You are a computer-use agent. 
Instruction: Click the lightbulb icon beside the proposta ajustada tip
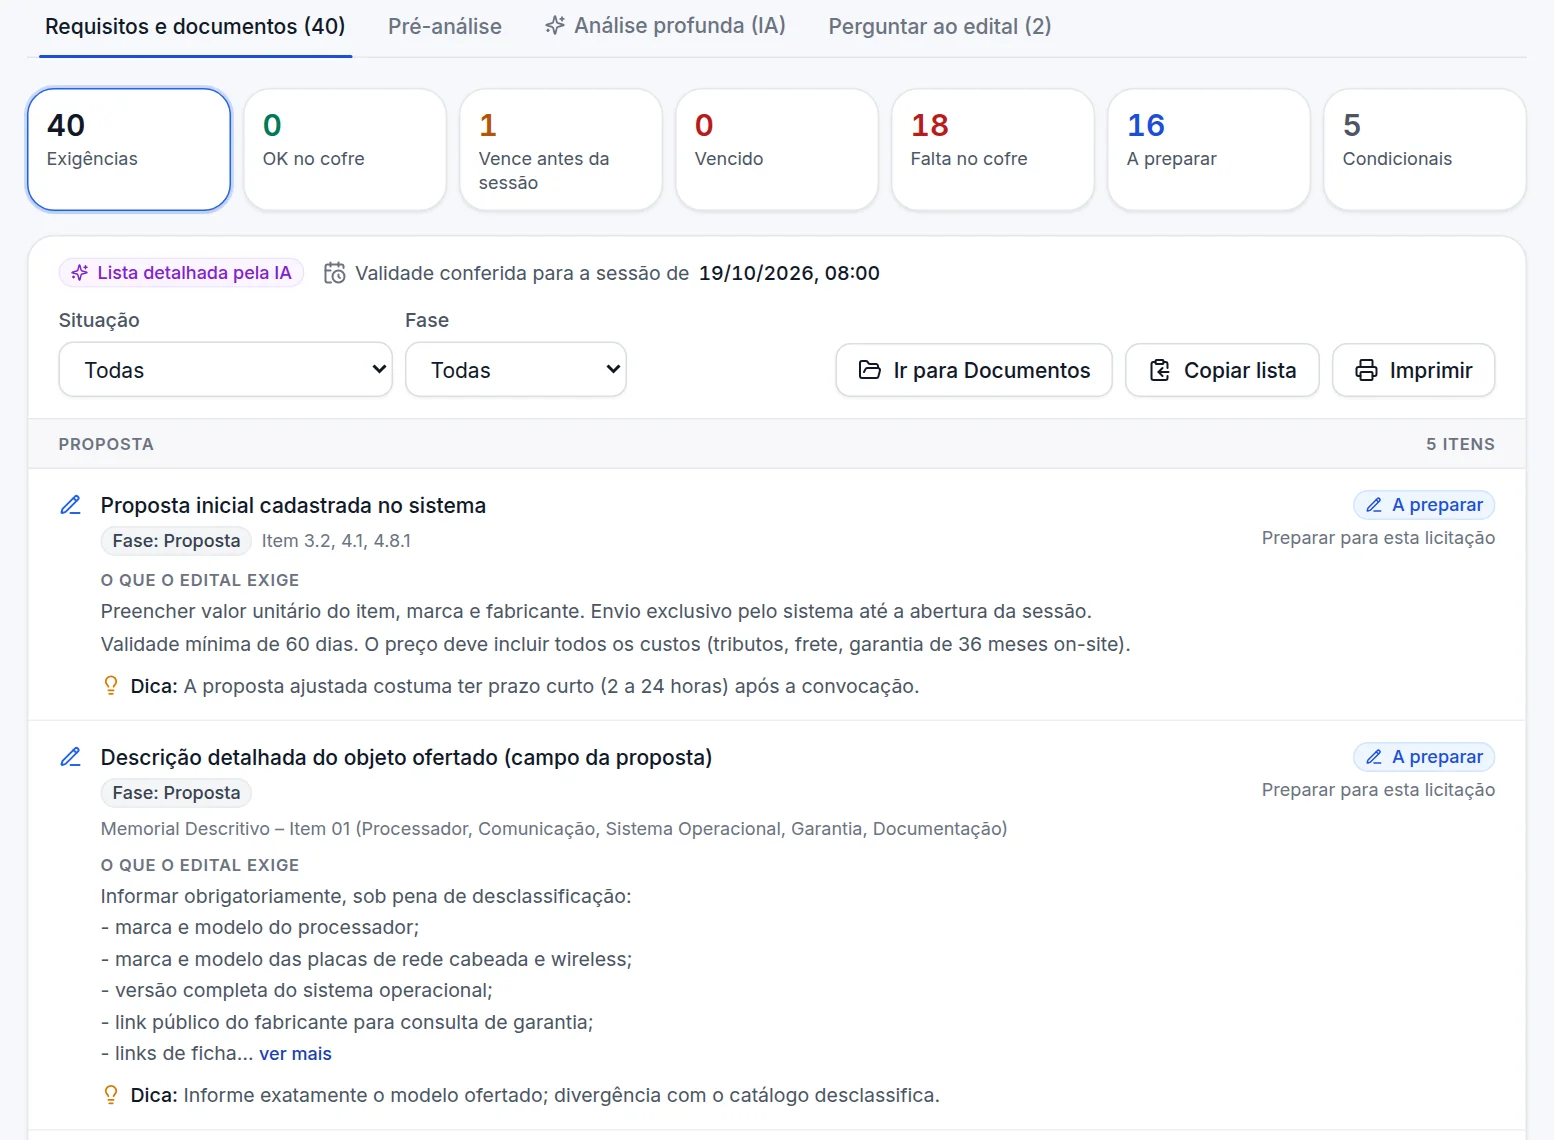pos(111,686)
